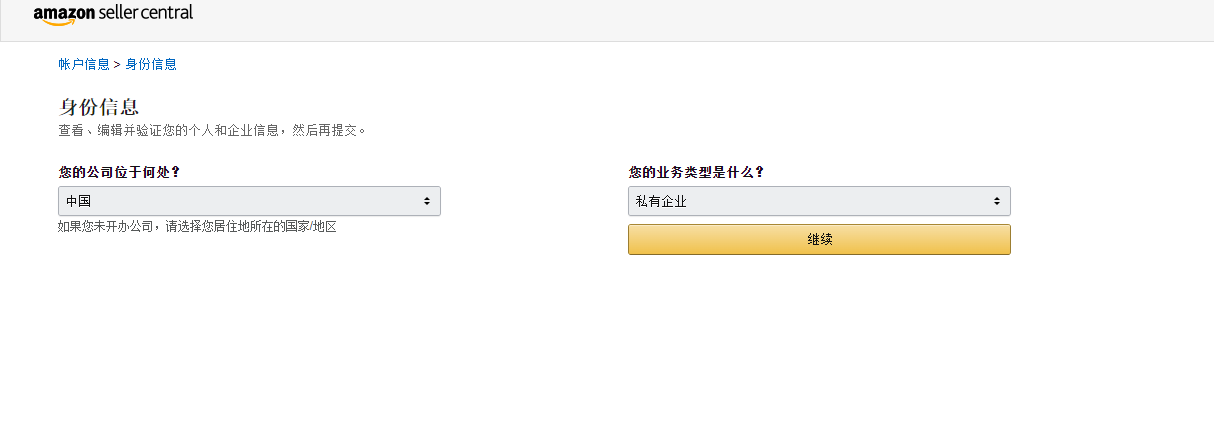Open the 帐户信息 breadcrumb link
1214x426 pixels.
point(84,64)
